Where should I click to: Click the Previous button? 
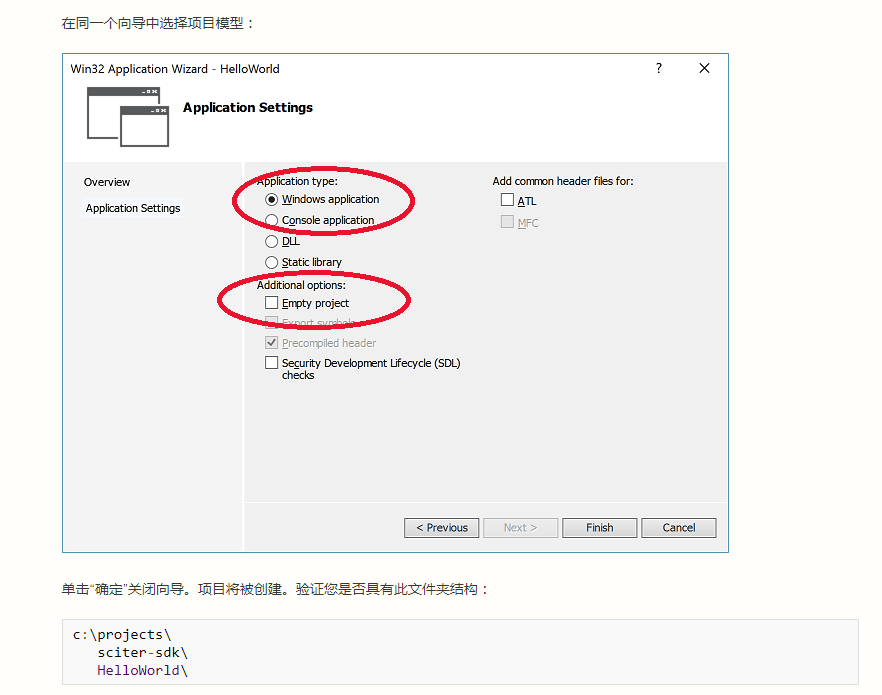pyautogui.click(x=441, y=527)
